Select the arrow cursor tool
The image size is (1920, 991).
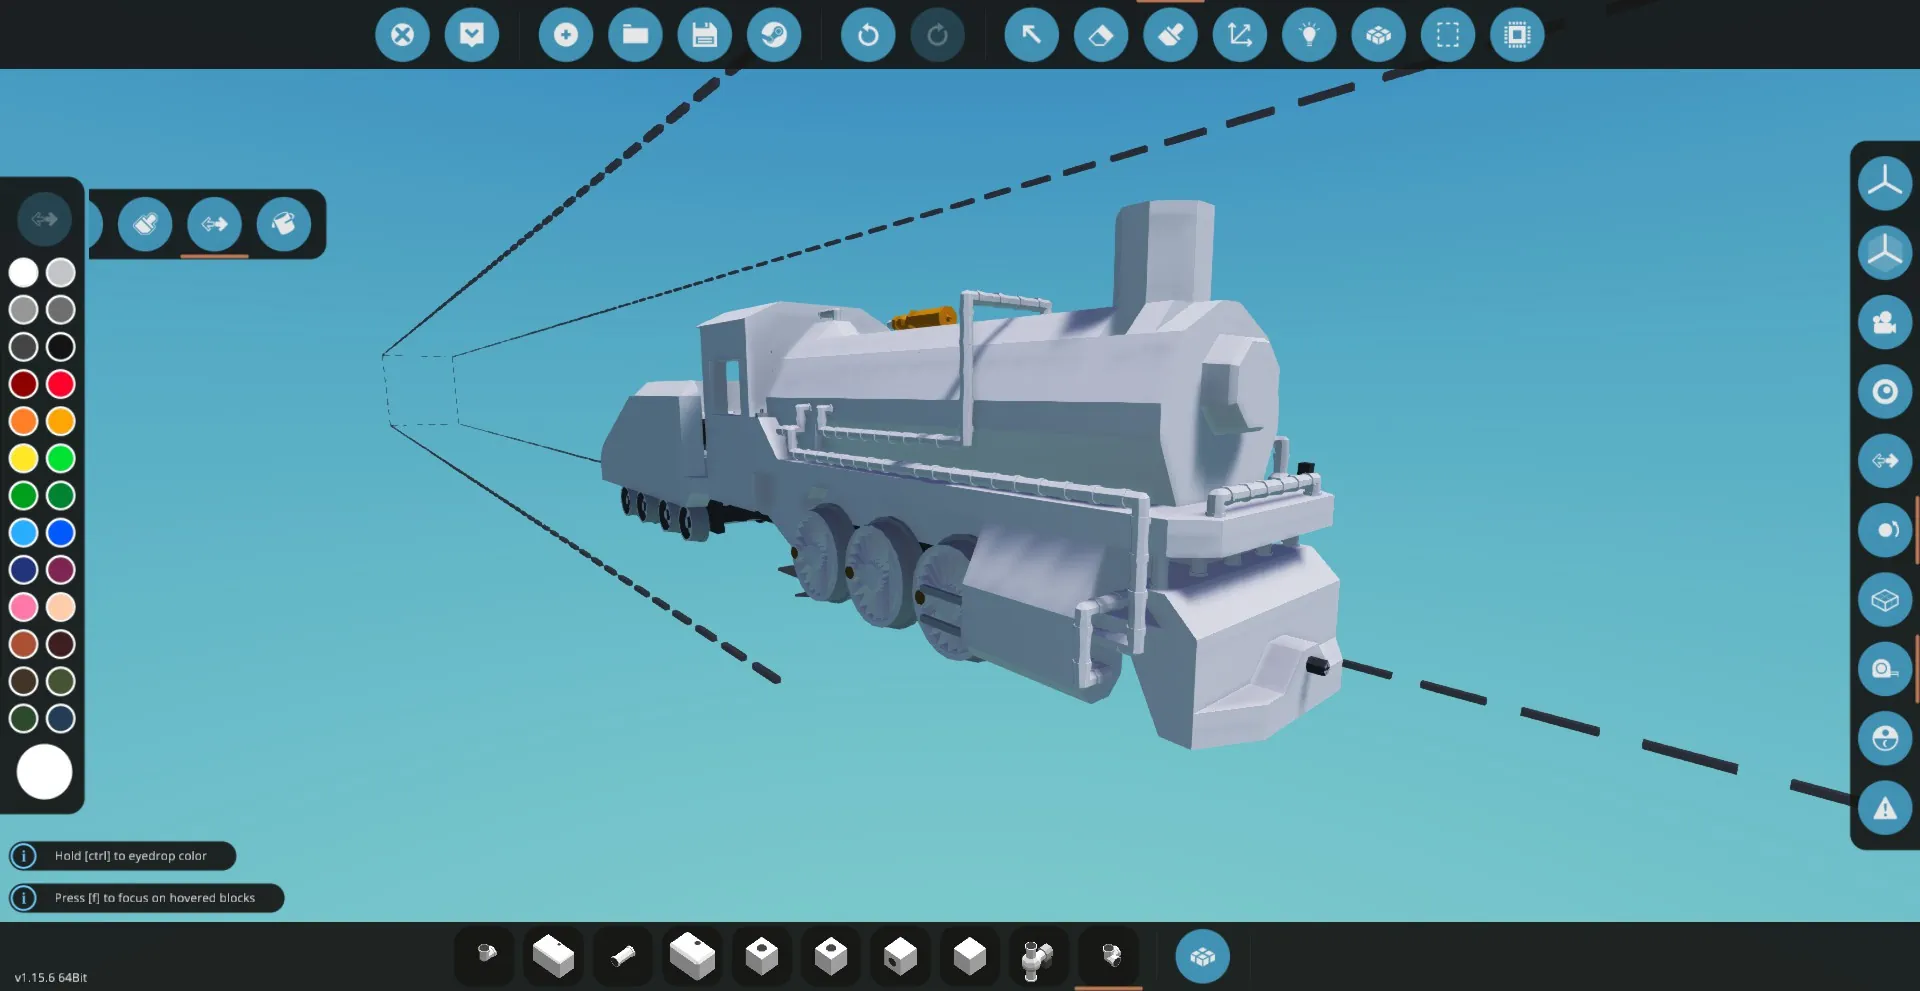[1031, 35]
